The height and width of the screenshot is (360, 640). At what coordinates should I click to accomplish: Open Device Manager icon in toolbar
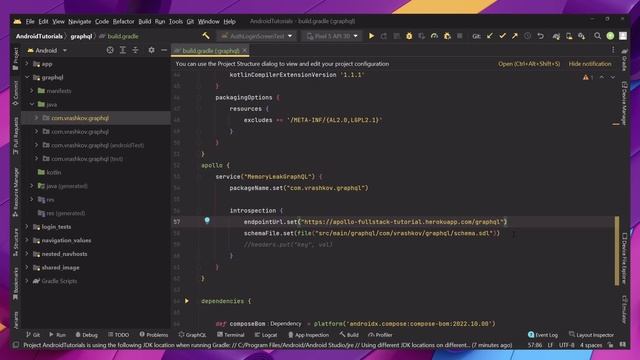coord(569,36)
